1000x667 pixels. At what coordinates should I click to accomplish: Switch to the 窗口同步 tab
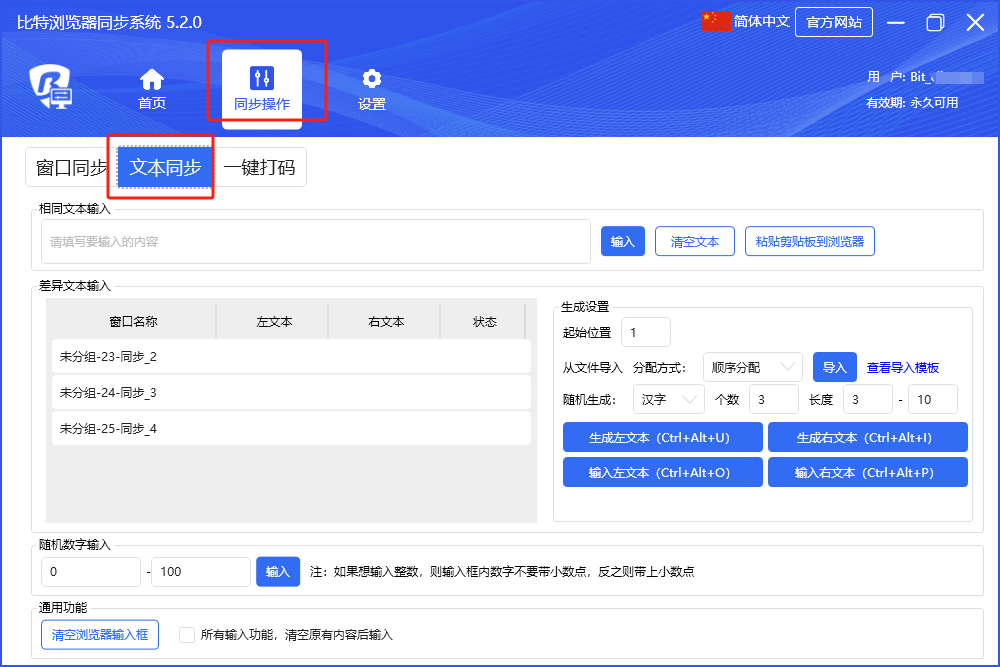point(70,167)
